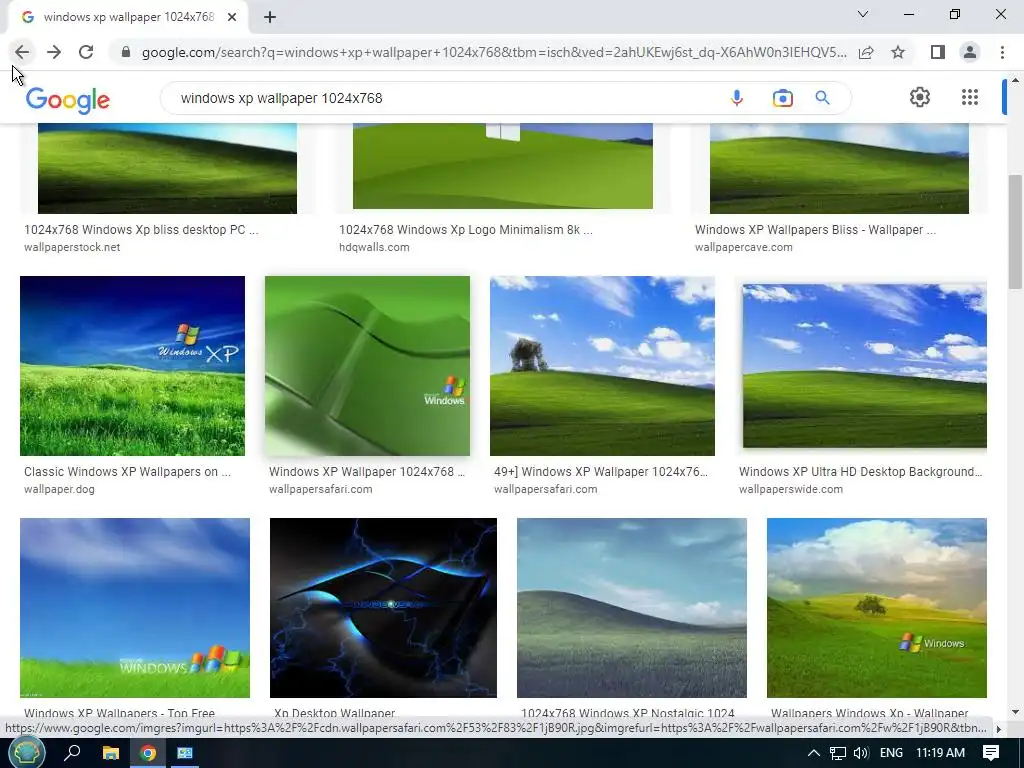The height and width of the screenshot is (768, 1024).
Task: Open the black lightning XP thumbnail
Action: pos(383,608)
